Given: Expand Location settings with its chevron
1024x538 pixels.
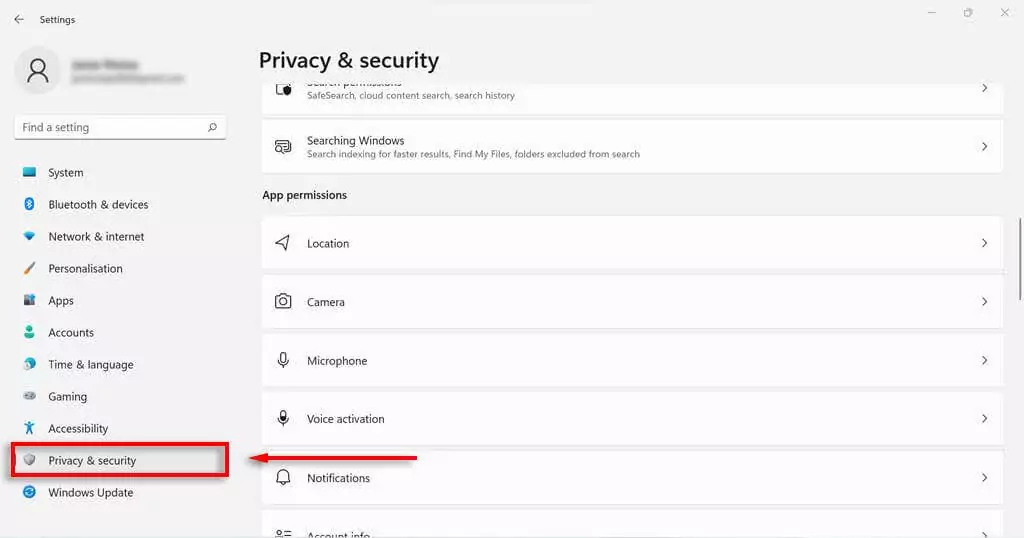Looking at the screenshot, I should (x=984, y=244).
